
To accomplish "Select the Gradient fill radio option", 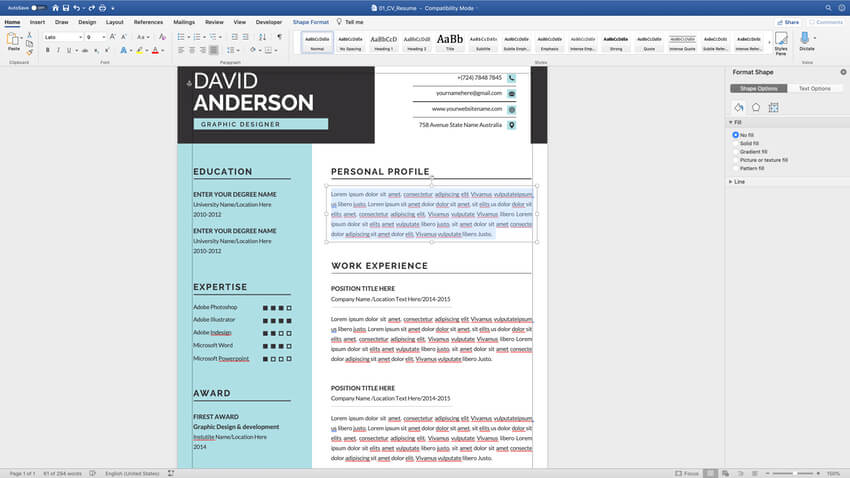I will click(736, 152).
